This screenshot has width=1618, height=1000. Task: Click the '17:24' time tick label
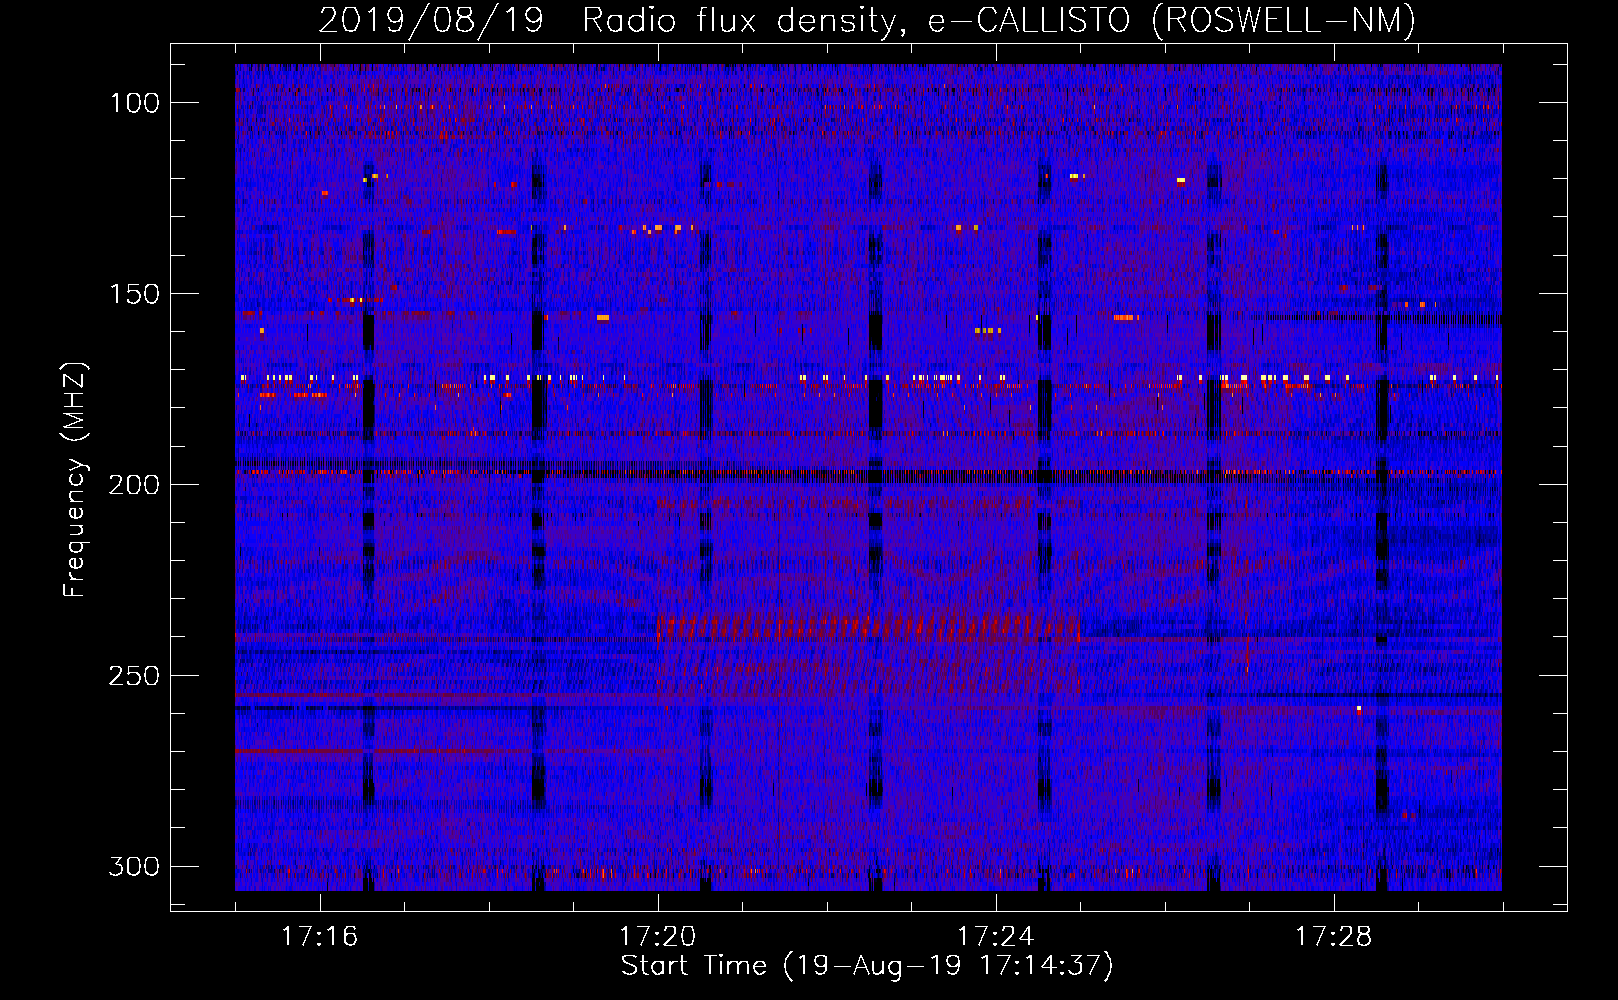[995, 936]
